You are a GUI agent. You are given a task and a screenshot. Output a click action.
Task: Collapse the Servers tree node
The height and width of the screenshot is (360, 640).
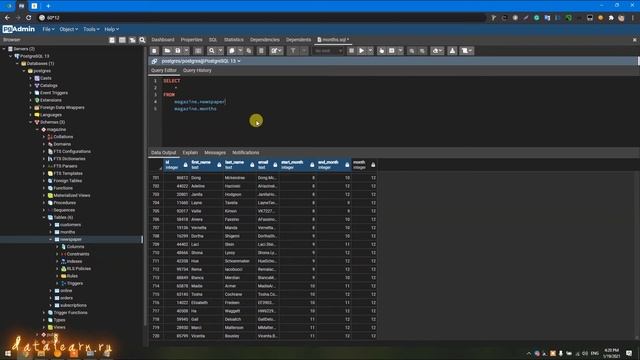click(x=4, y=49)
